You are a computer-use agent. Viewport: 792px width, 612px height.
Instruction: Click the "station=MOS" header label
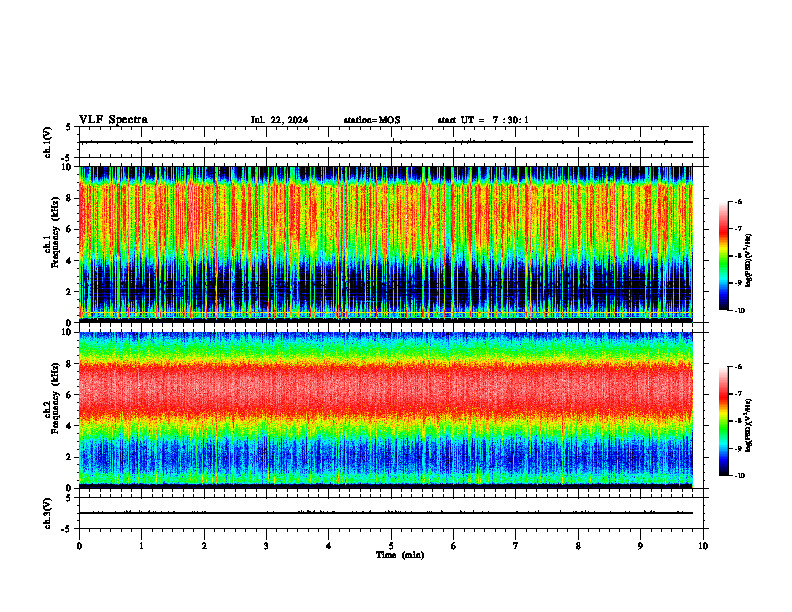pos(372,120)
